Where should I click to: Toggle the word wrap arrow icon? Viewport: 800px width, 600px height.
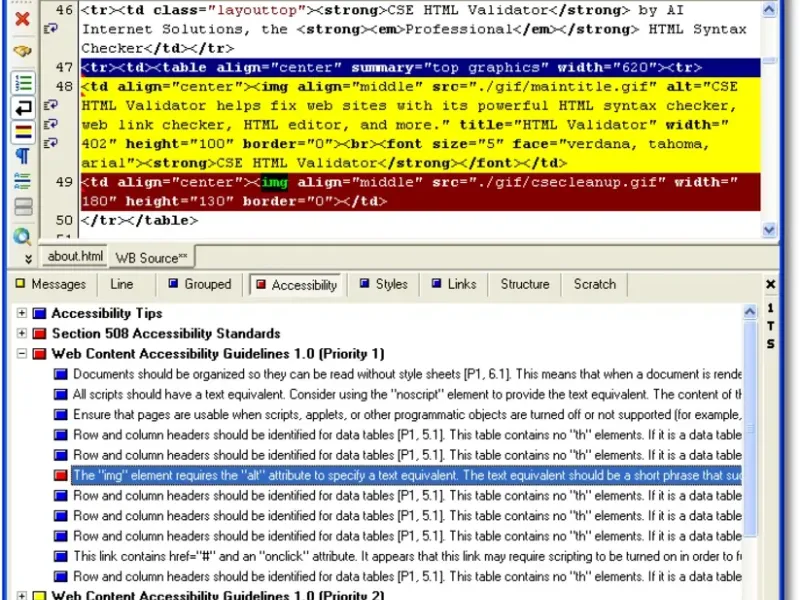pos(23,108)
